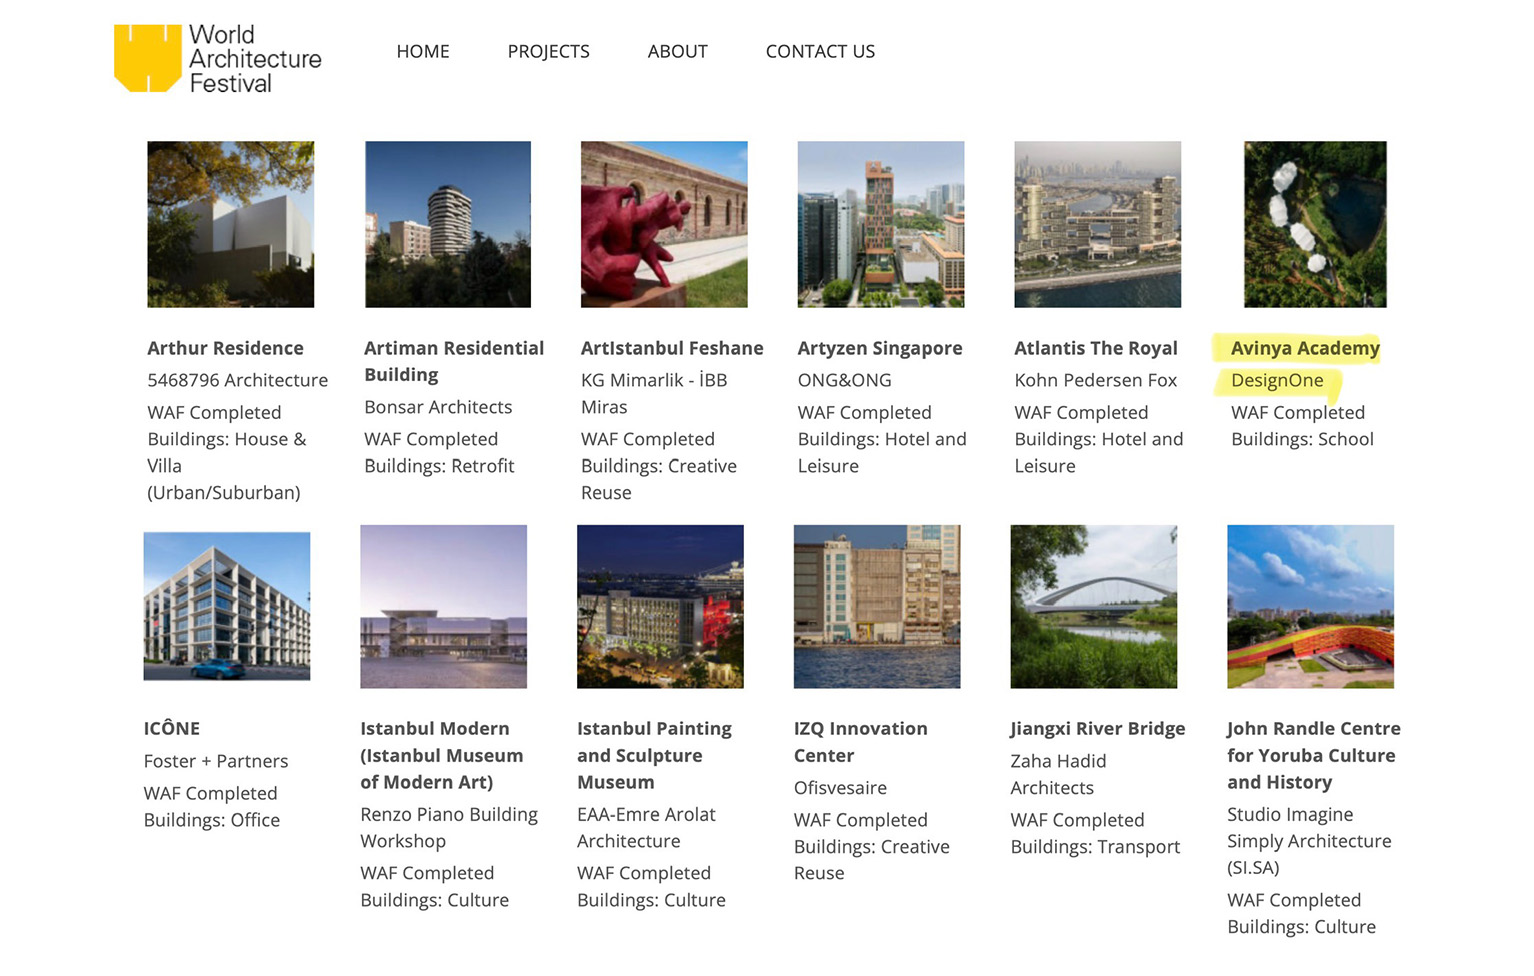Open the John Randle Centre thumbnail image
Image resolution: width=1534 pixels, height=976 pixels.
1310,606
